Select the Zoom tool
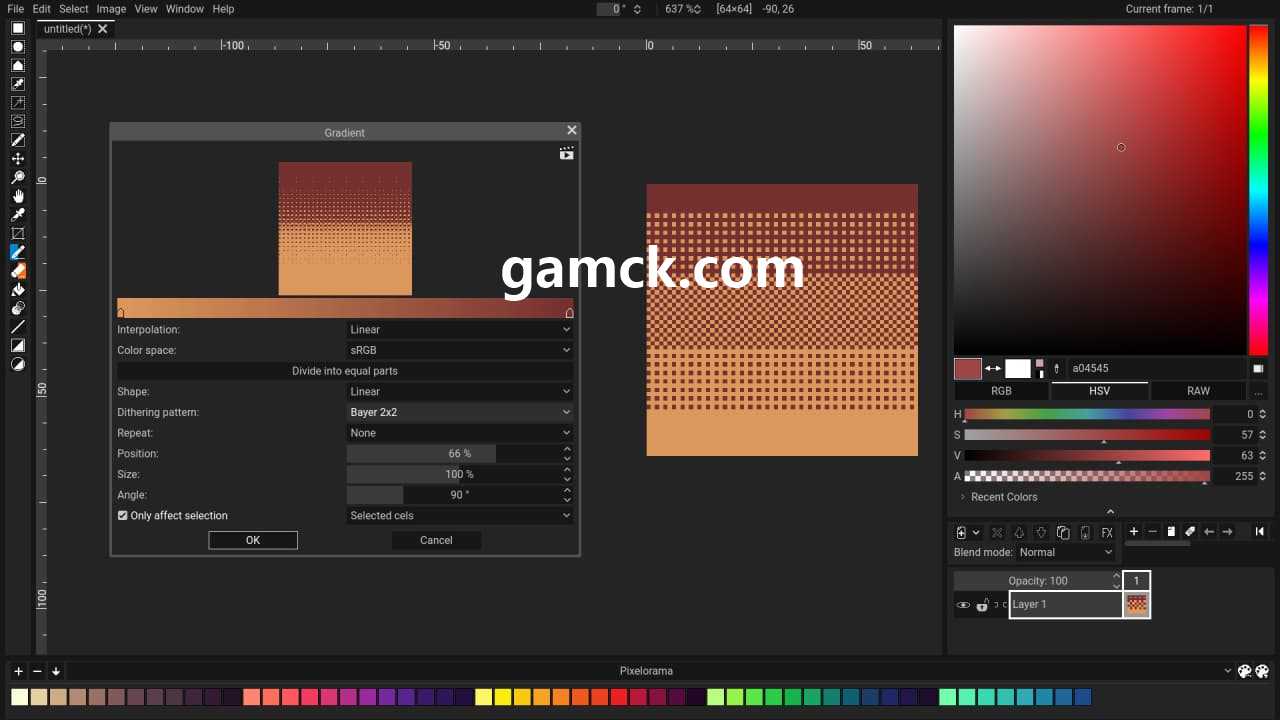This screenshot has width=1280, height=720. [17, 177]
